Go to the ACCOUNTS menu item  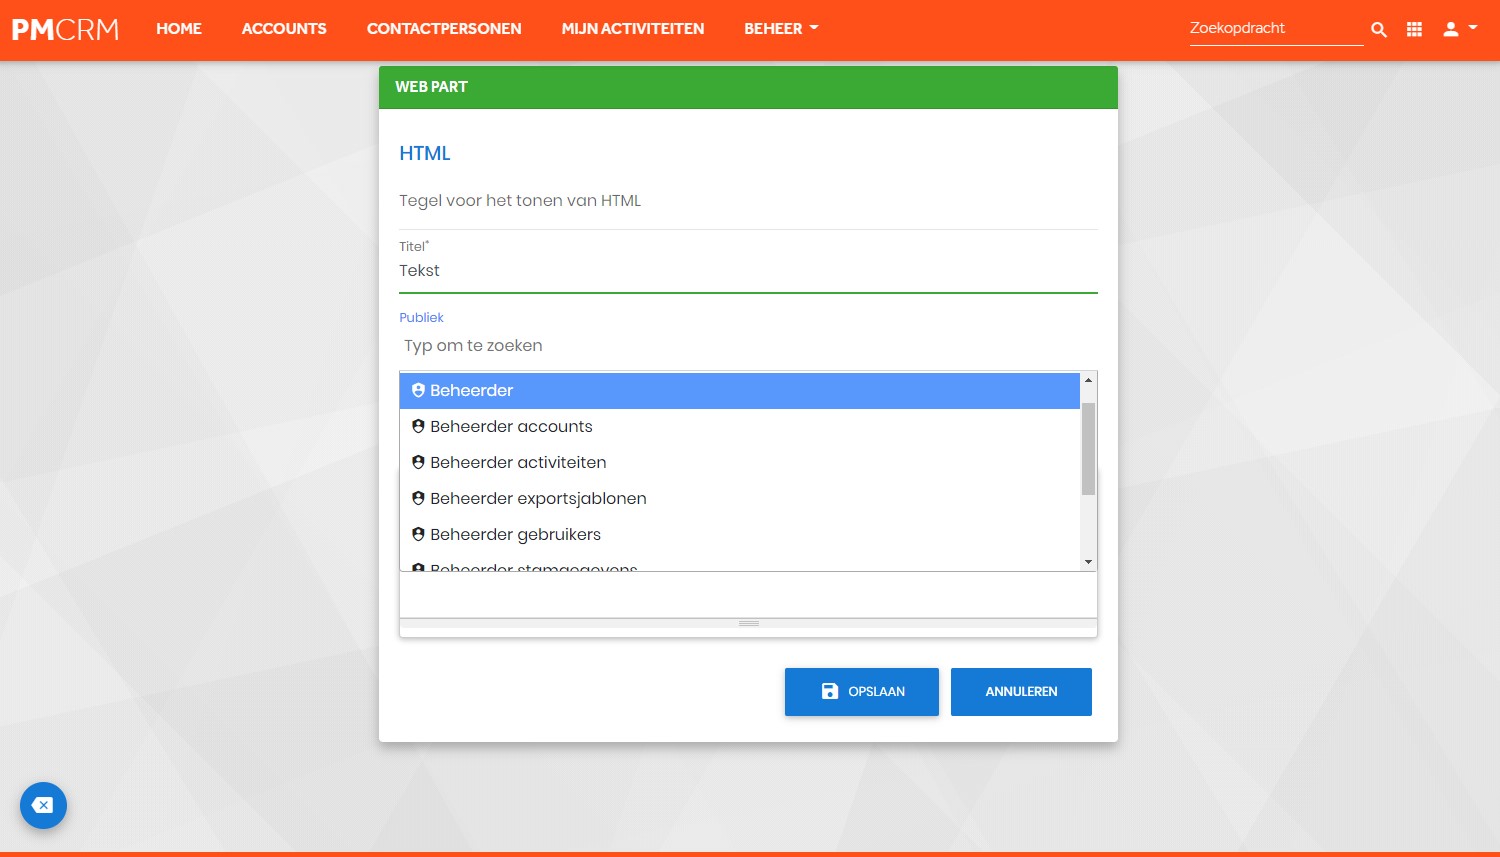click(284, 29)
